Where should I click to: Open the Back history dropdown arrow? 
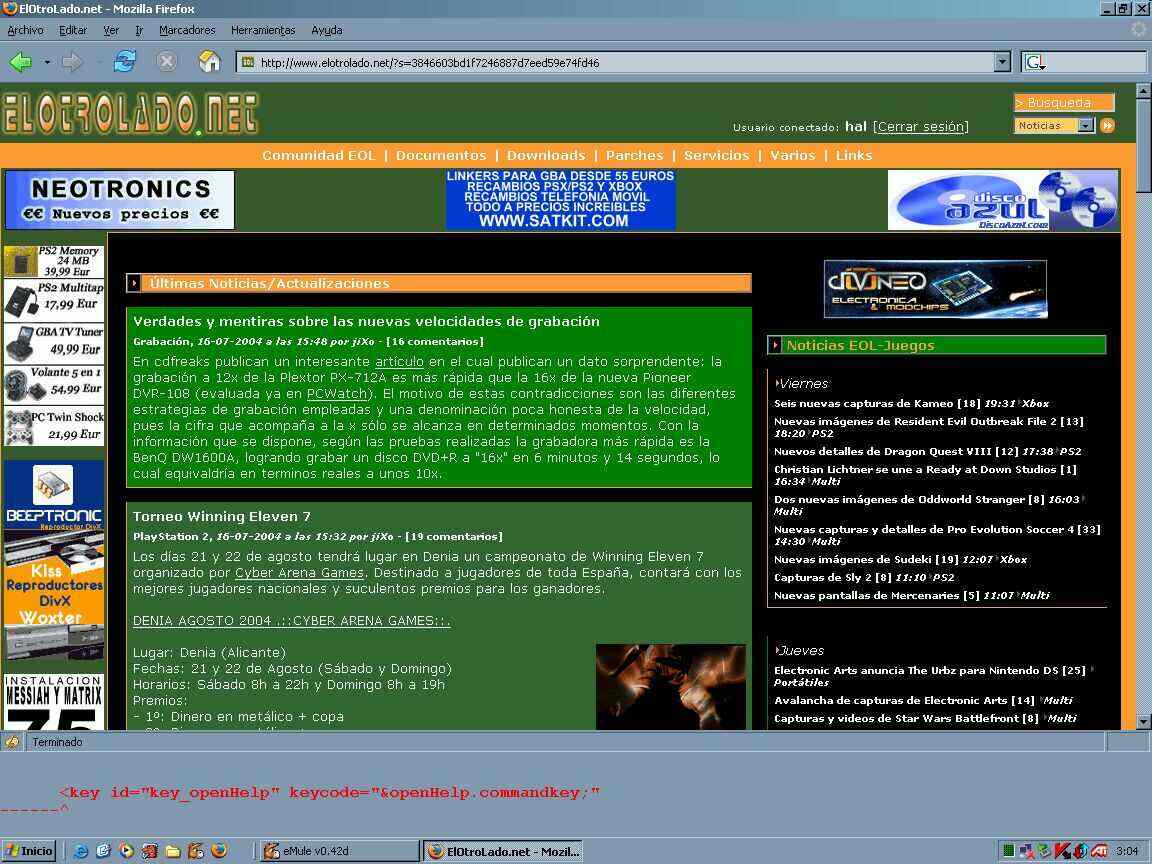click(47, 62)
